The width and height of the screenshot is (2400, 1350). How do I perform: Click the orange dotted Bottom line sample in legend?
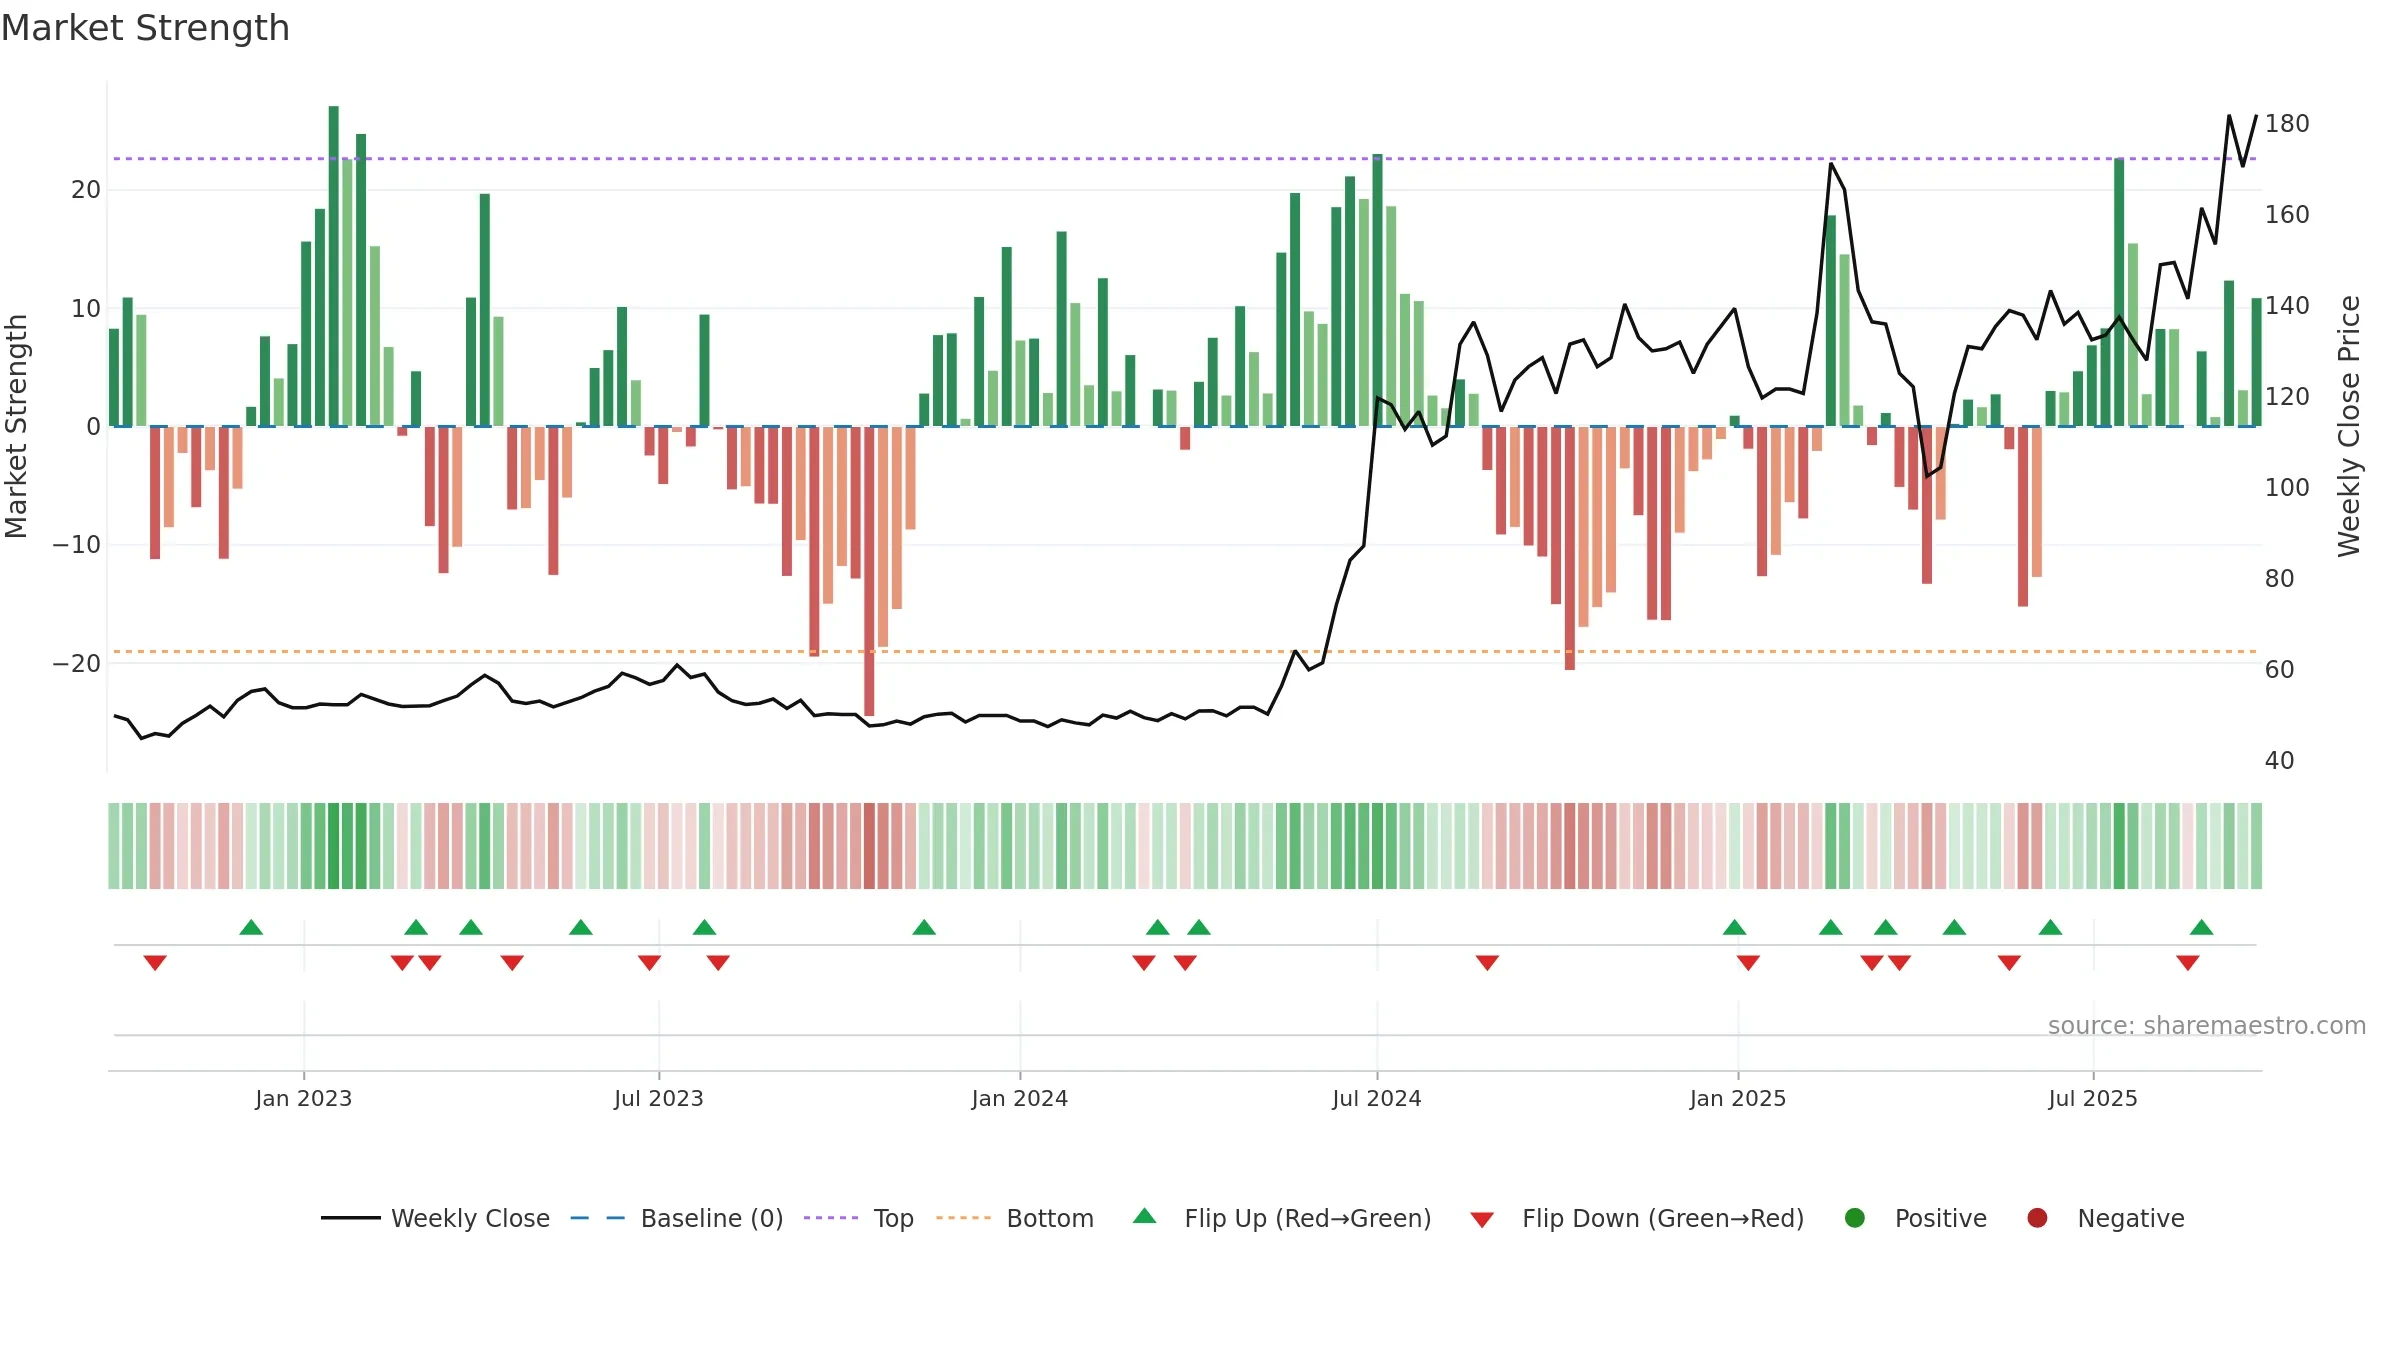click(963, 1218)
